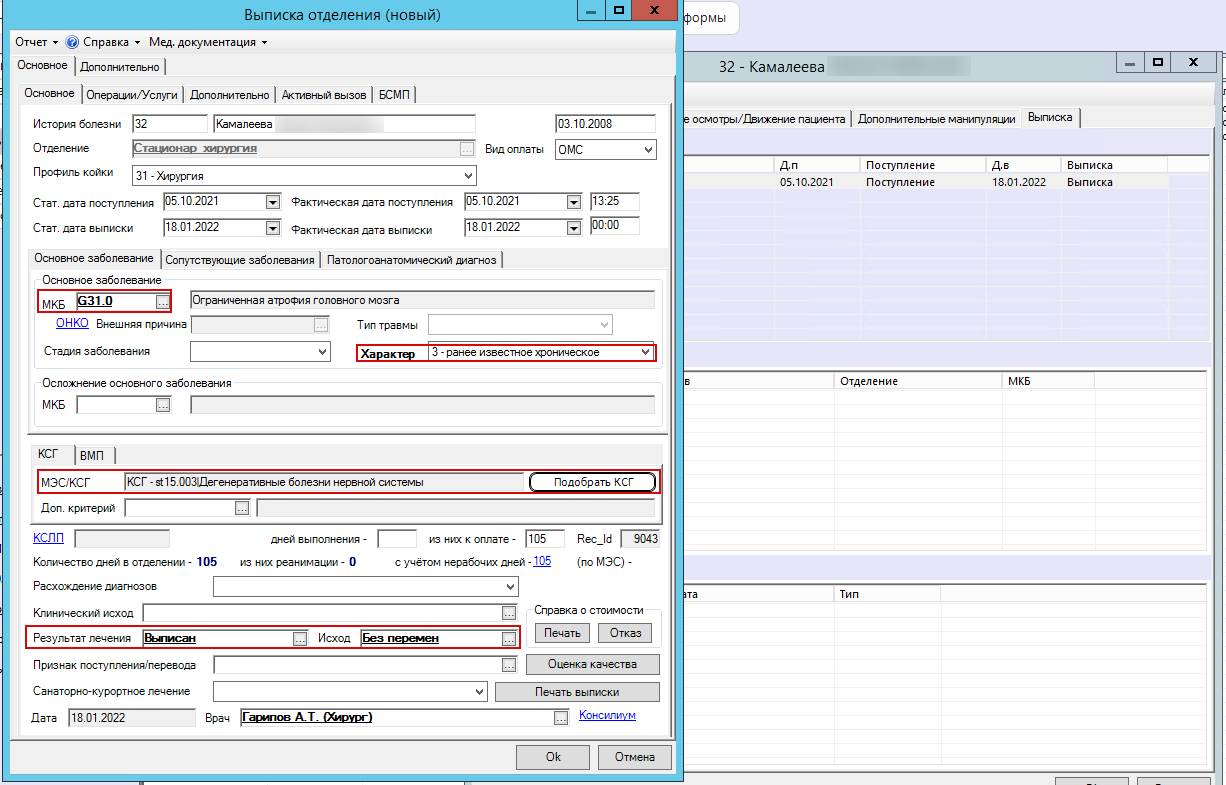Open the Внешняя причина lookup ellipsis button
Viewport: 1226px width, 785px height.
321,325
